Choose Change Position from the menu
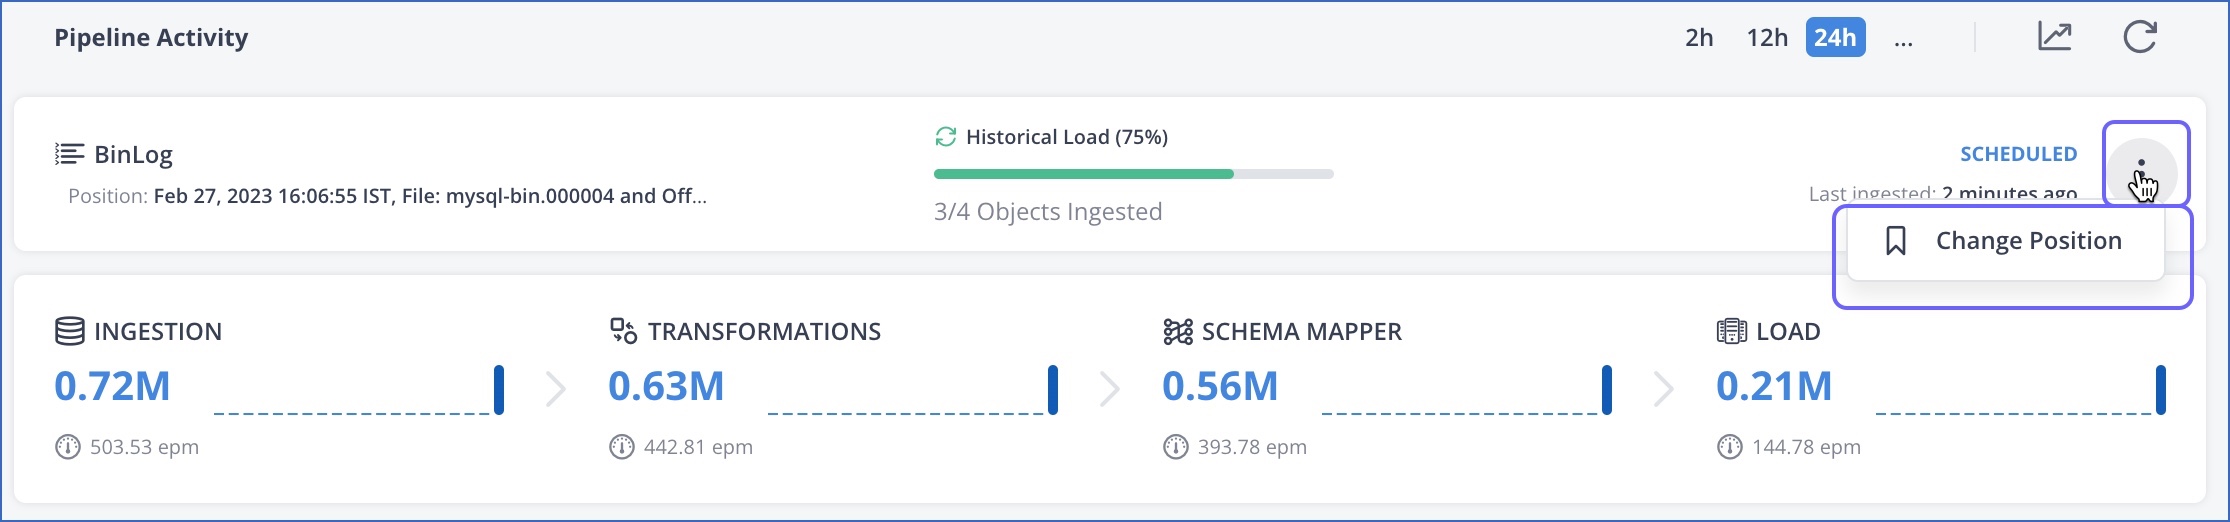Viewport: 2230px width, 522px height. coord(2005,241)
